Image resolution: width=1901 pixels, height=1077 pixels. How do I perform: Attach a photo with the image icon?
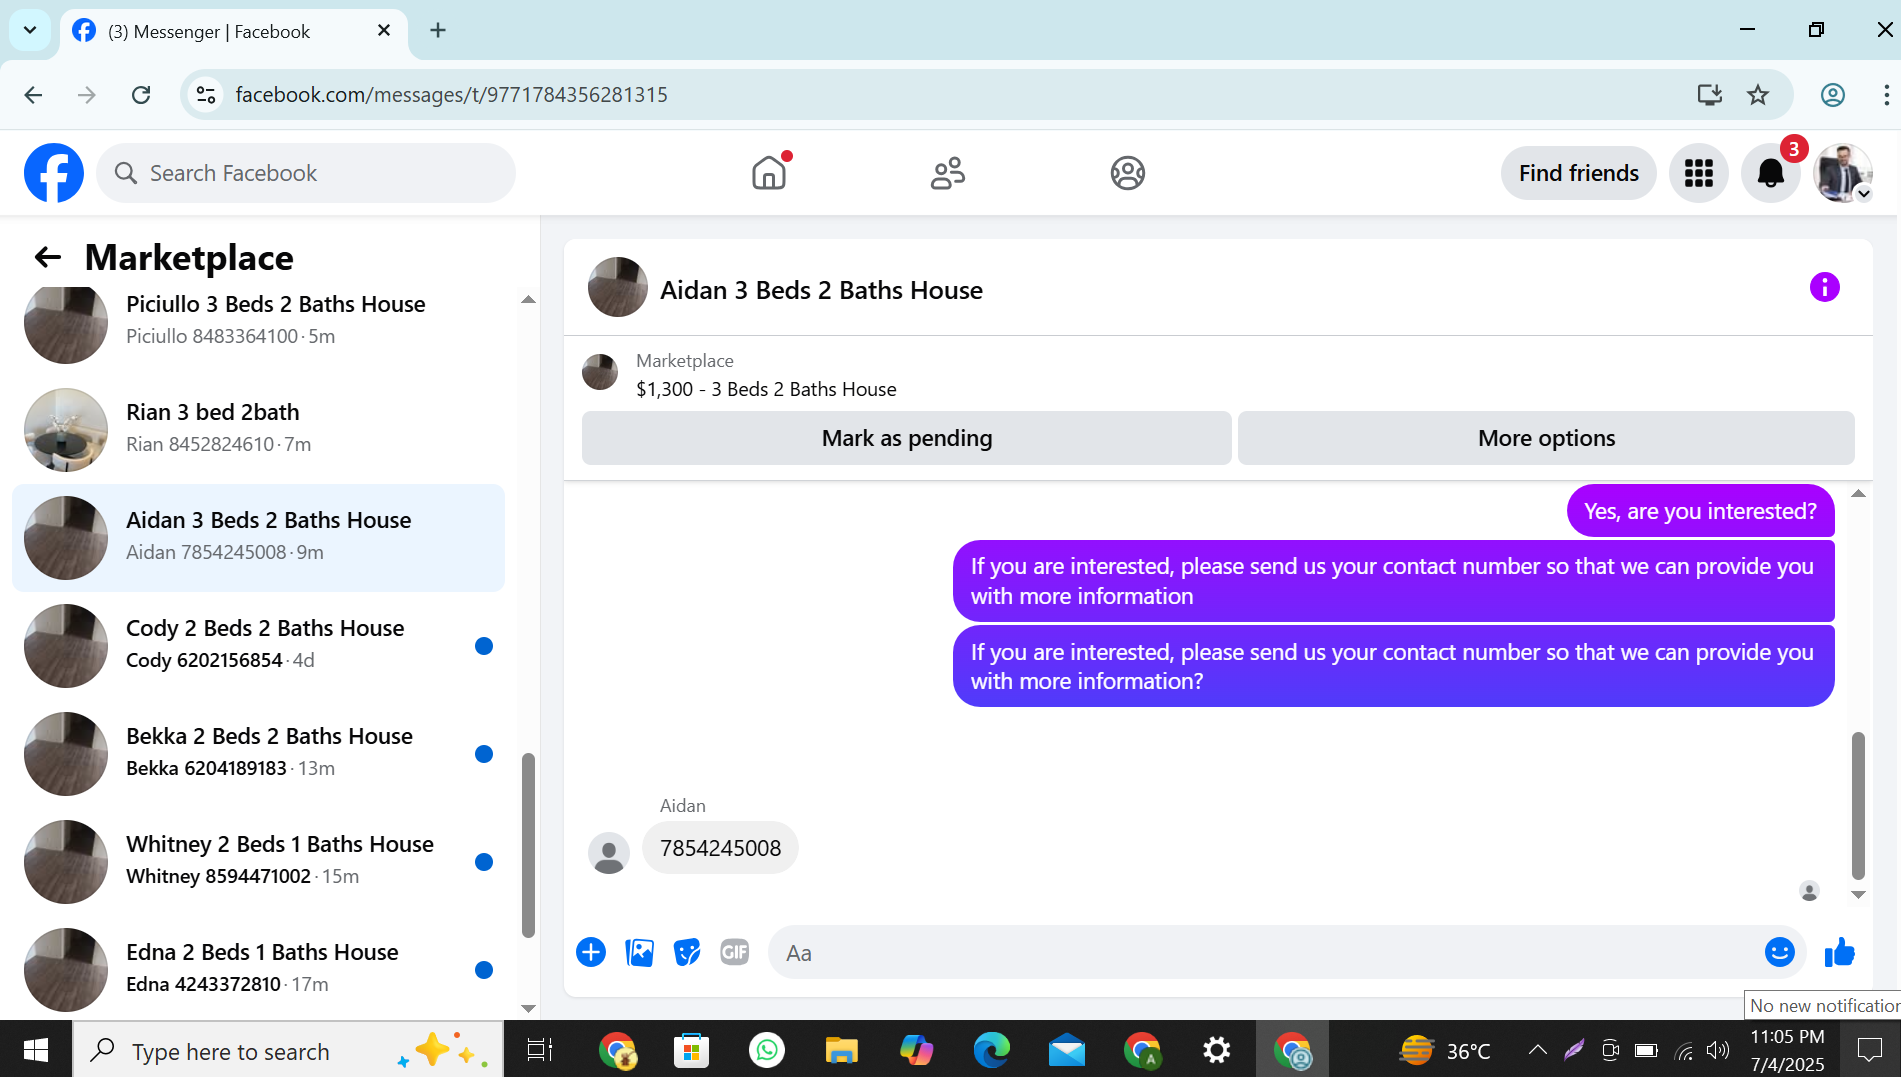639,952
